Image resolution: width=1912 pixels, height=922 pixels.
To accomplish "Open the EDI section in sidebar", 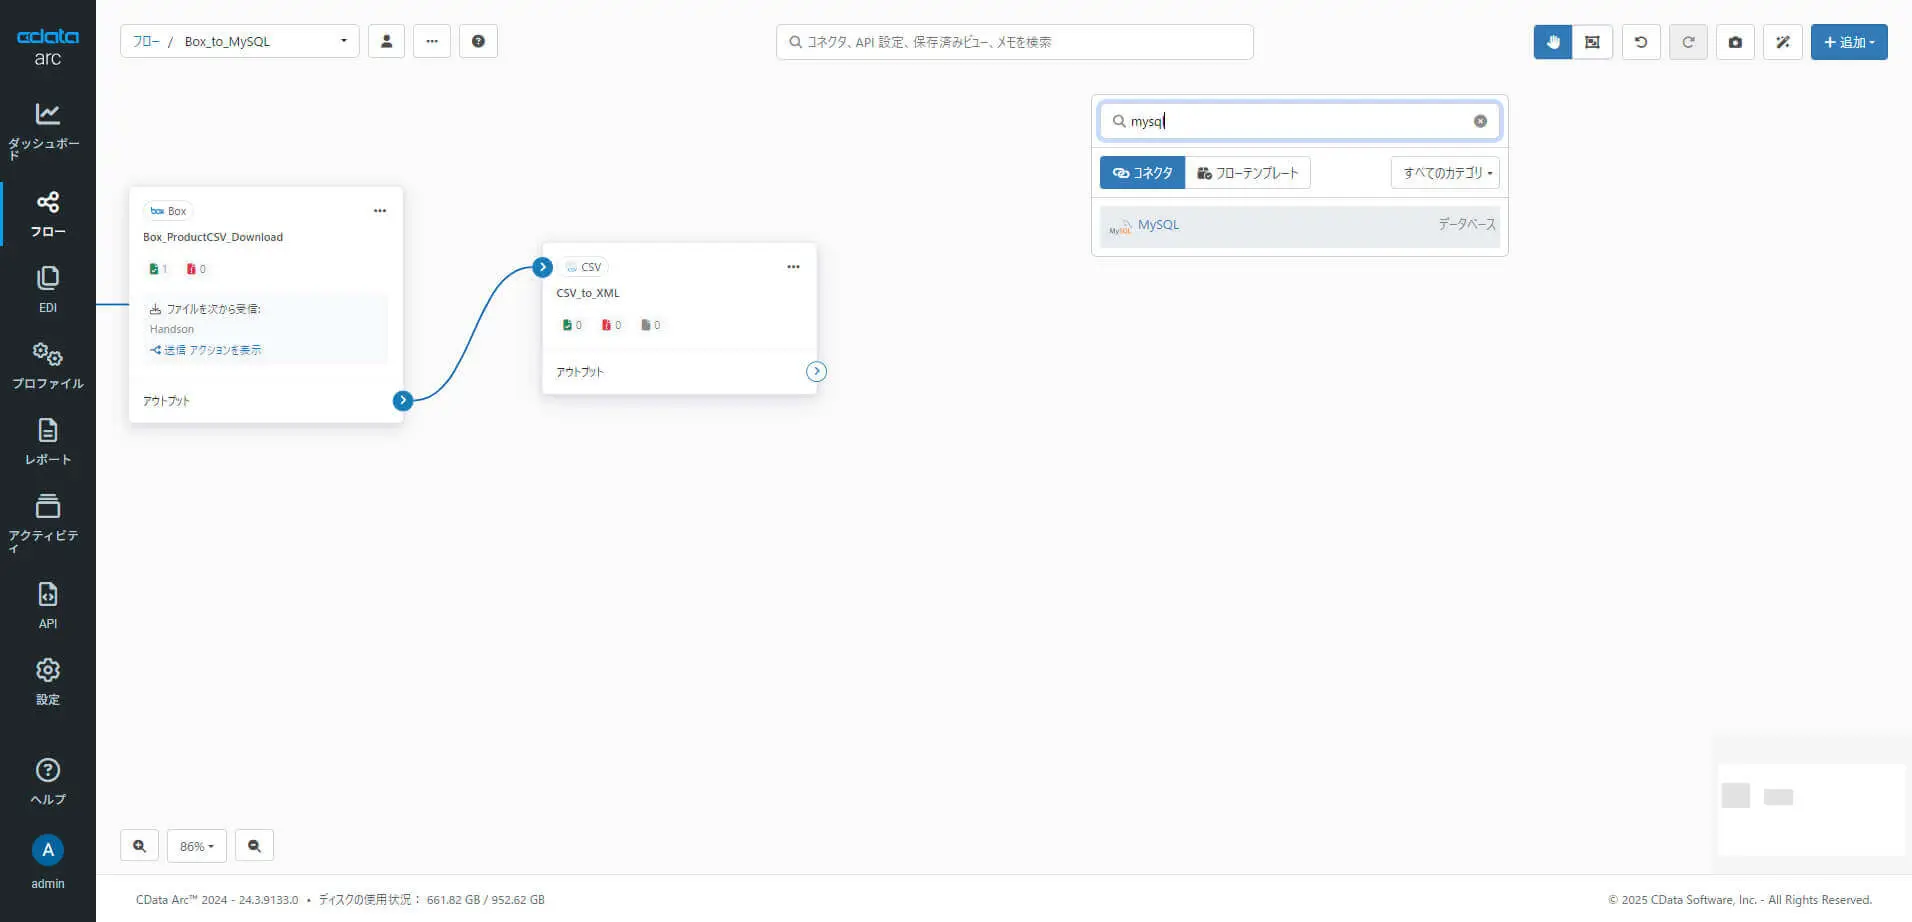I will [47, 289].
